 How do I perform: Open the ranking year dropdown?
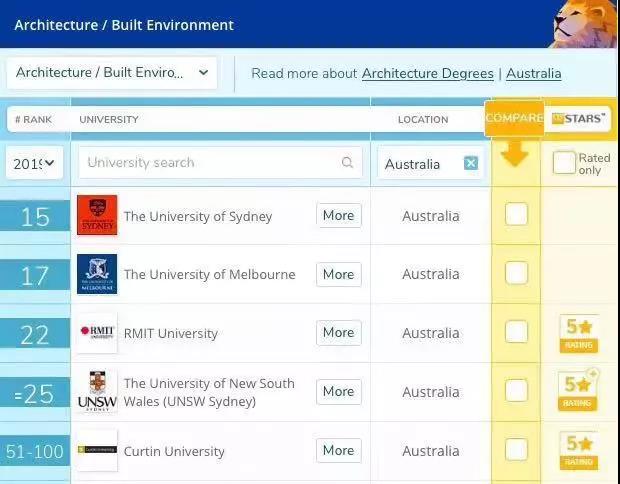(x=34, y=163)
